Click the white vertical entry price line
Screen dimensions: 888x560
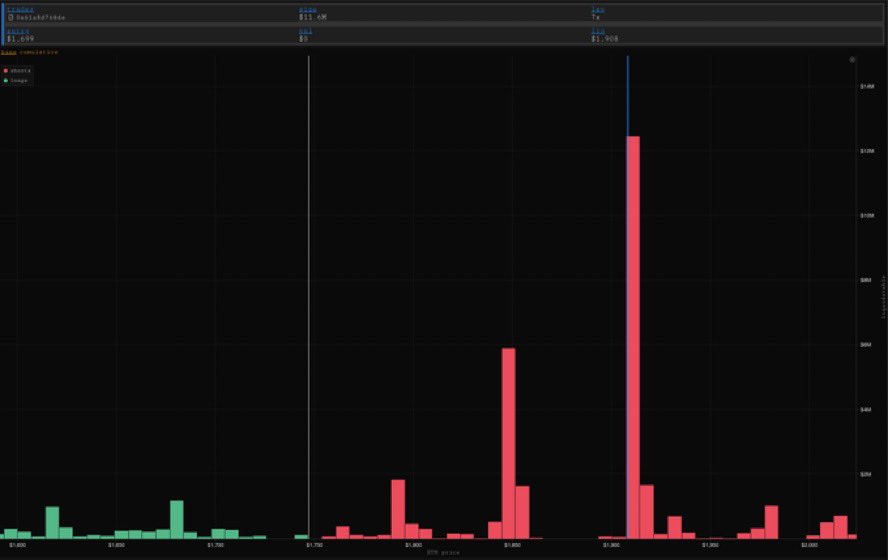tap(309, 297)
